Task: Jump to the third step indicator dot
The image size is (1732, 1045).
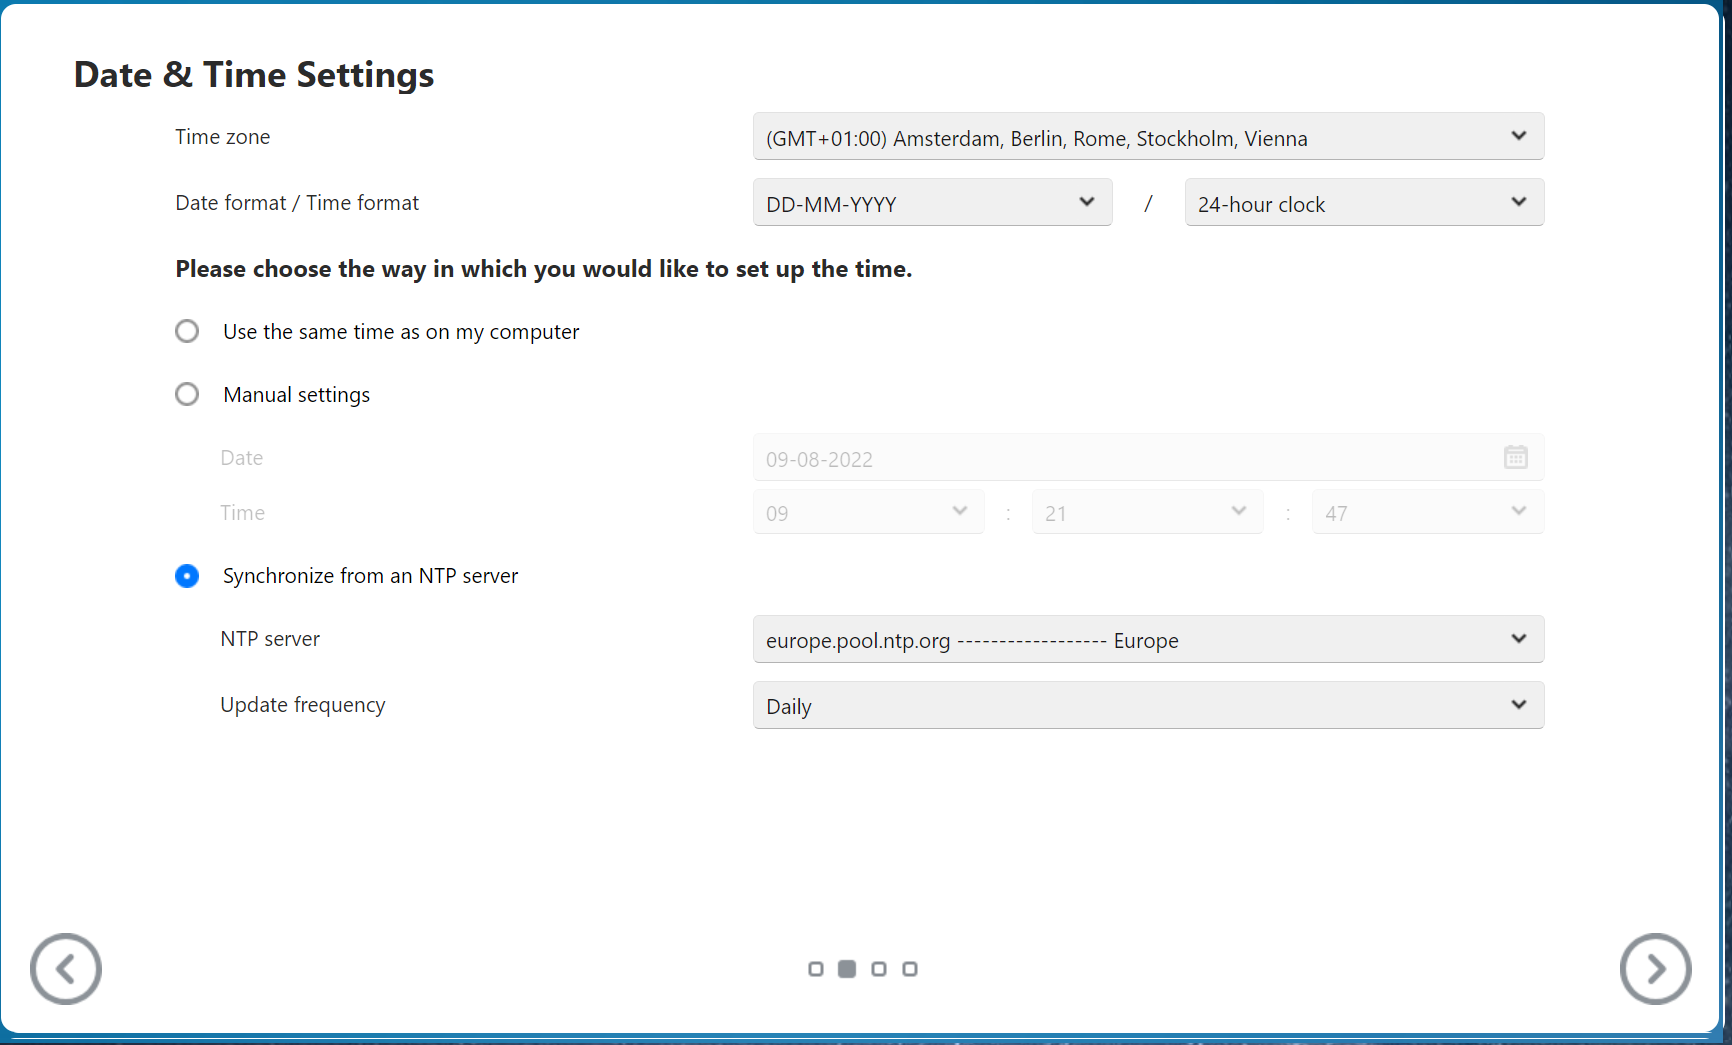Action: [879, 969]
